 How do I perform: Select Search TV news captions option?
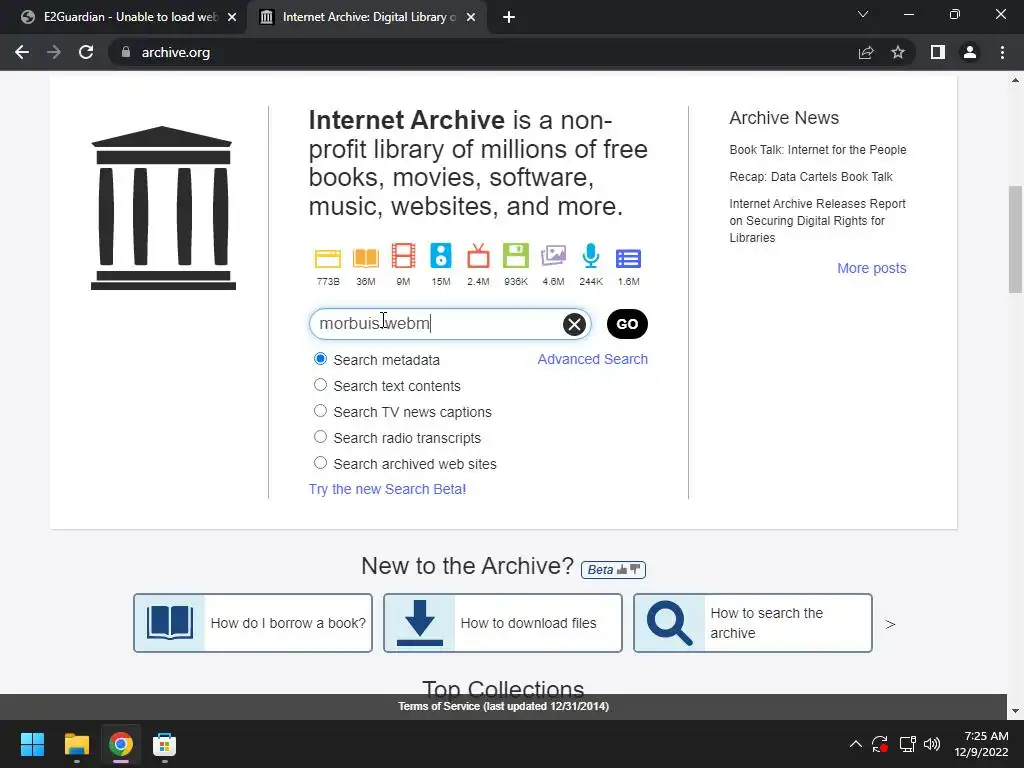(320, 411)
